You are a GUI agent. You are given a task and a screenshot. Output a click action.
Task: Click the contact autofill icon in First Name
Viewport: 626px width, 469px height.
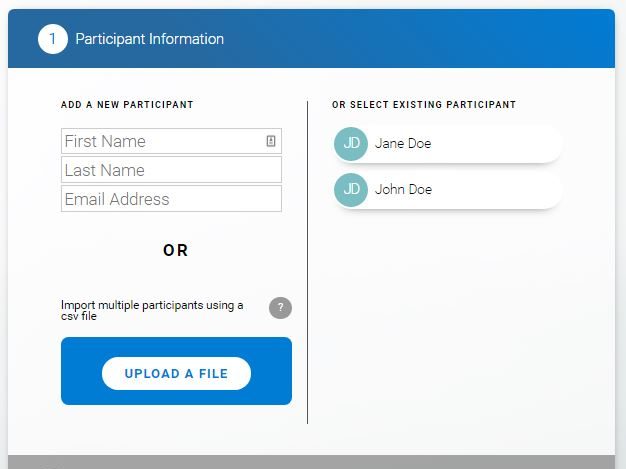pos(271,141)
